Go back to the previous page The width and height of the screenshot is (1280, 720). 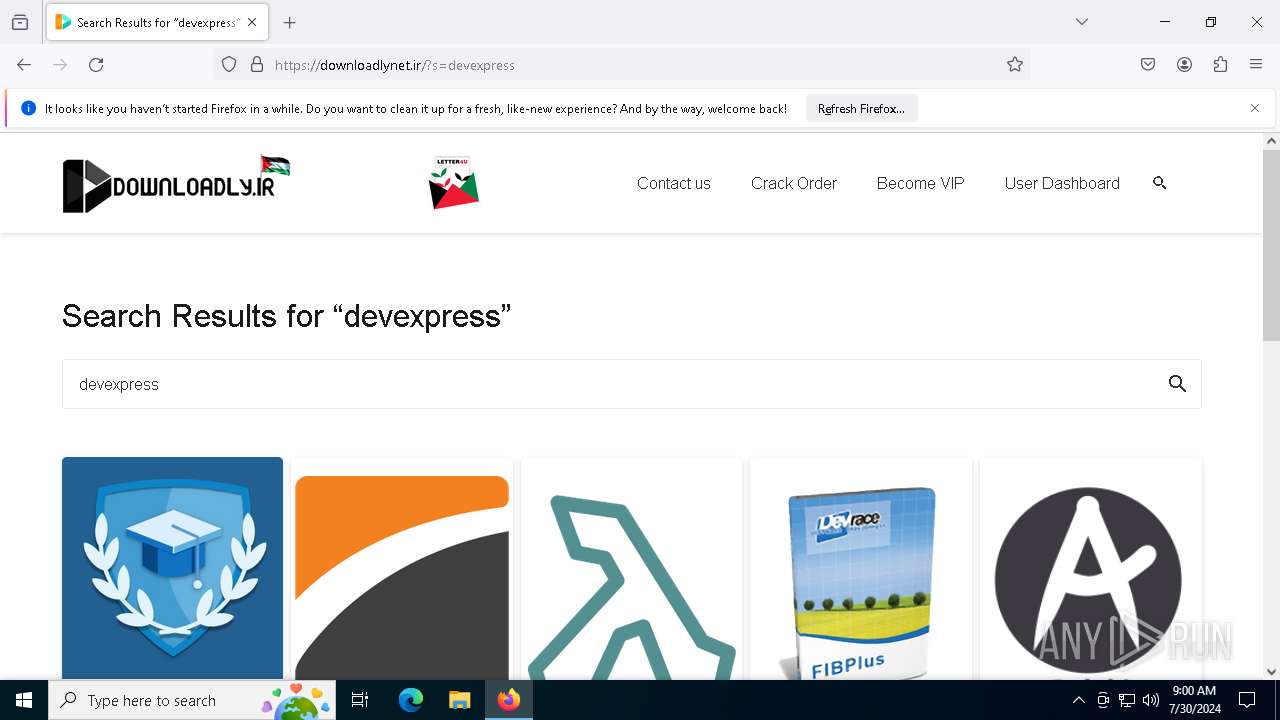24,65
